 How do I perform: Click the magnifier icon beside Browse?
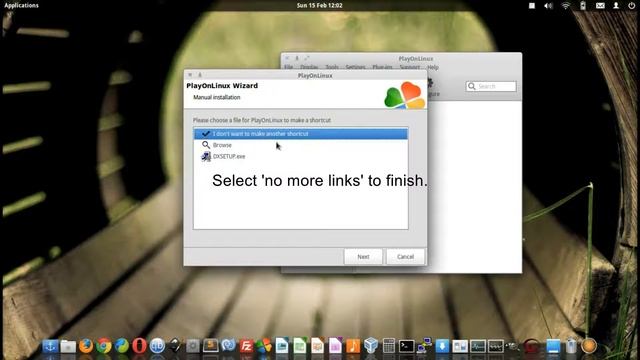click(x=206, y=145)
